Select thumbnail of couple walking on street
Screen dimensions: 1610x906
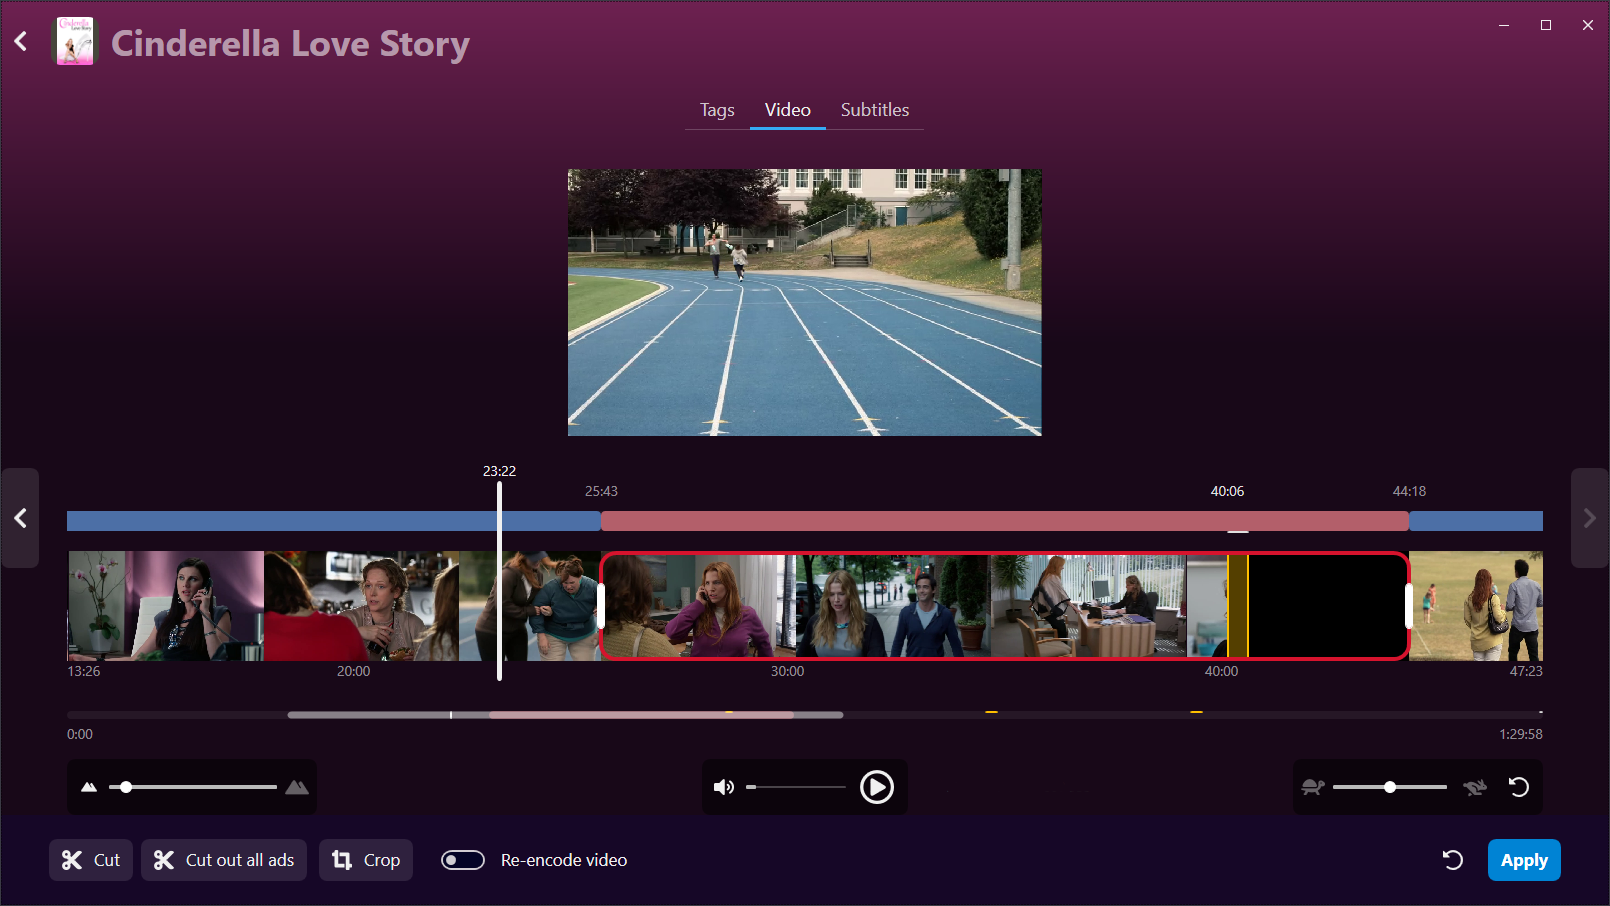point(892,606)
